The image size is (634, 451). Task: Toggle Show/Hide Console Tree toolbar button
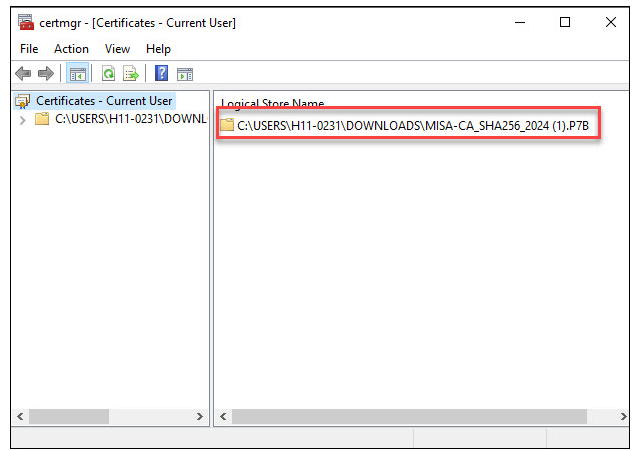78,73
